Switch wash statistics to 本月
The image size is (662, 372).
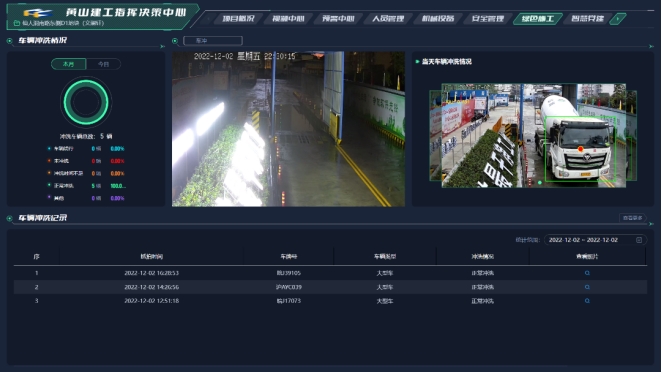(68, 64)
